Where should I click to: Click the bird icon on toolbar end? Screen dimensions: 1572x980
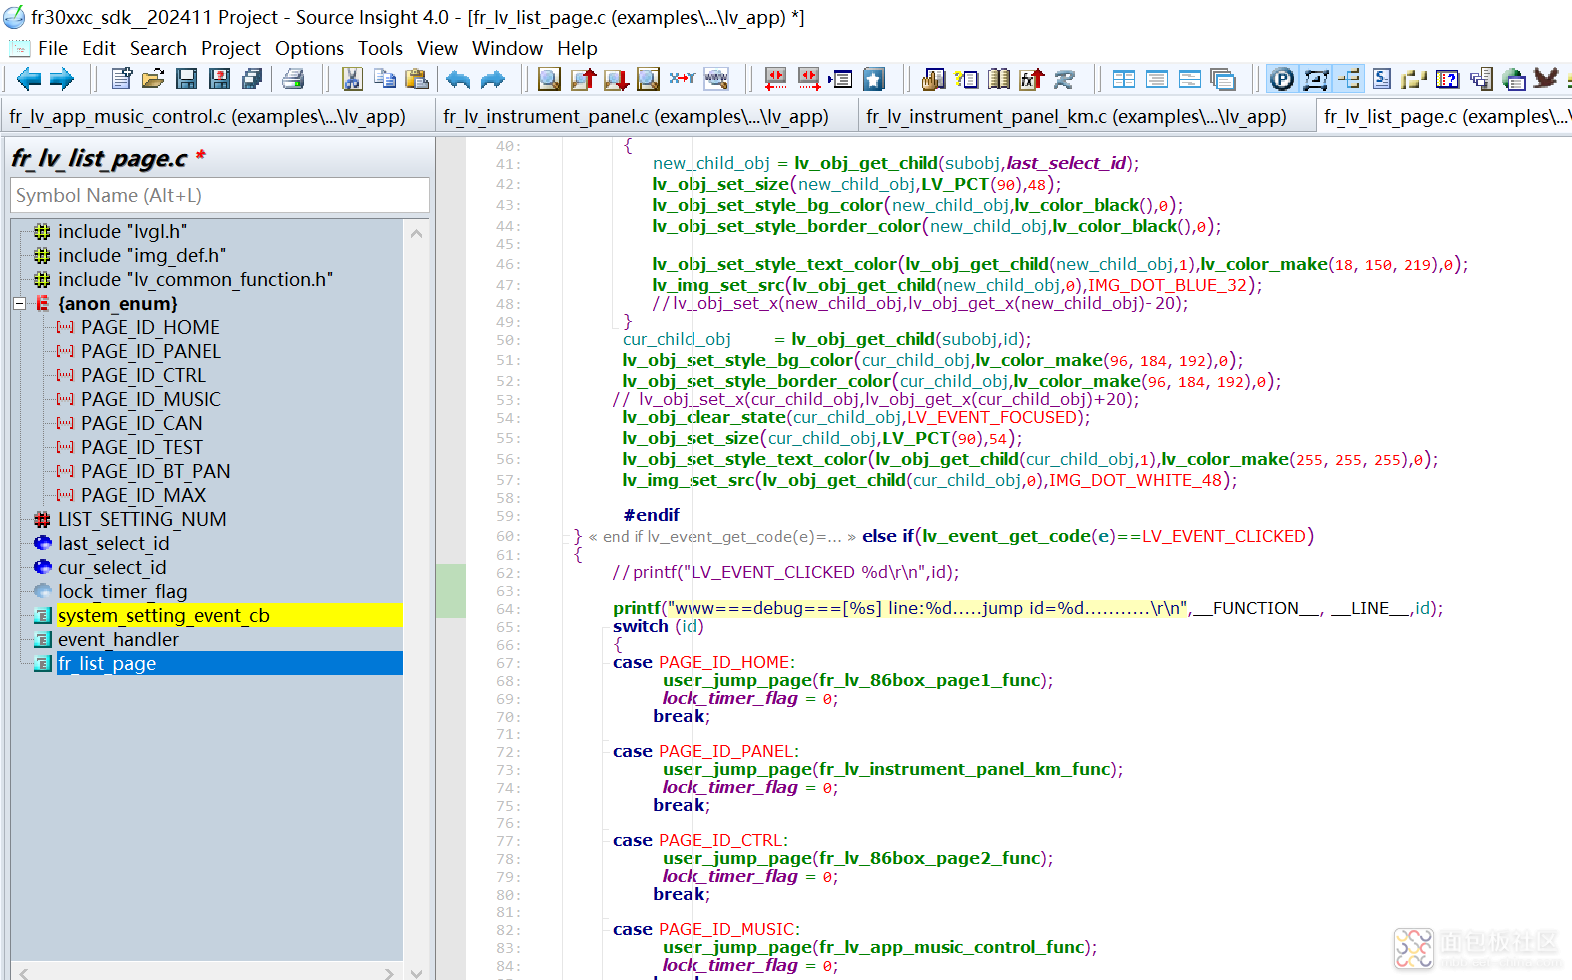click(1546, 79)
